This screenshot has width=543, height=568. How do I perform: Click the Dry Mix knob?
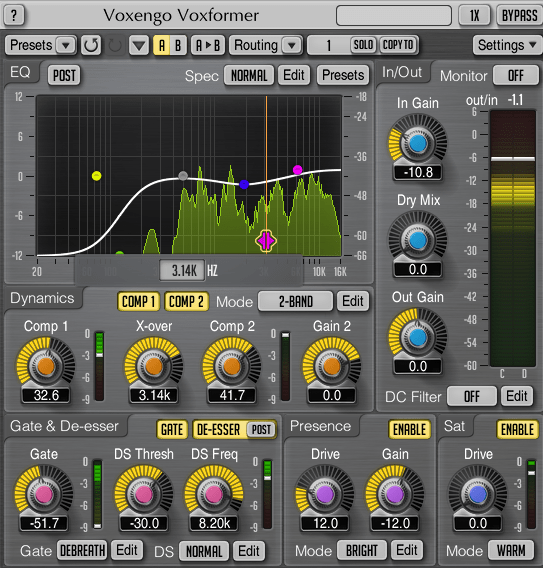tap(418, 241)
